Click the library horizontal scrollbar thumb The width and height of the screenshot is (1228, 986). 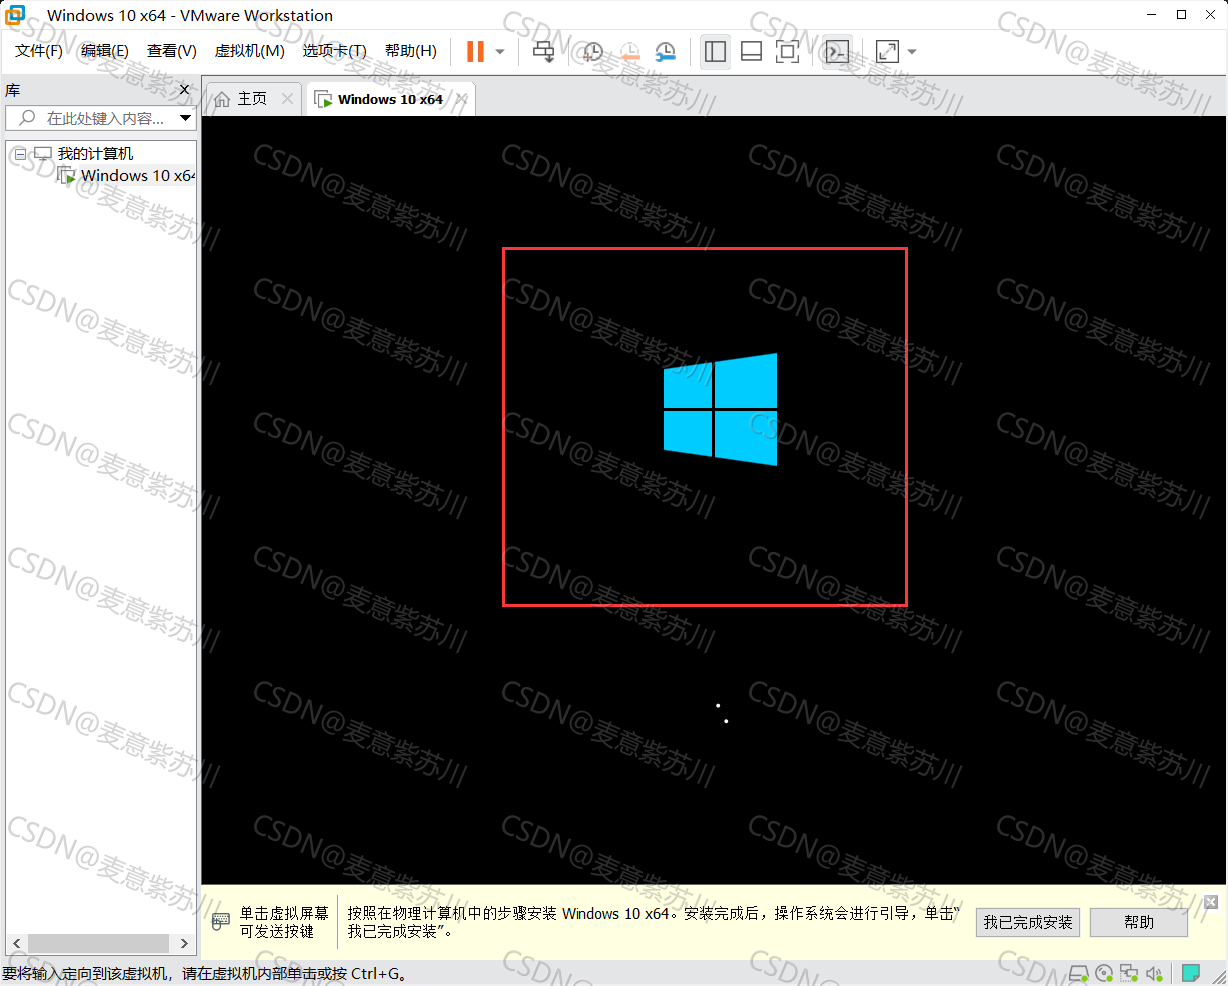pyautogui.click(x=98, y=943)
